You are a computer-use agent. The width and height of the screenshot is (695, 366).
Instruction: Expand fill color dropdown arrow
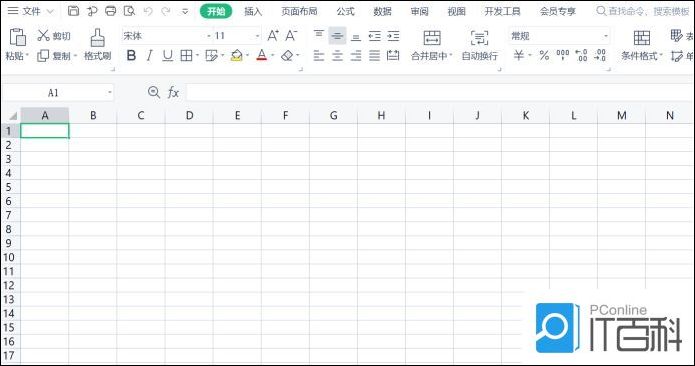coord(247,56)
